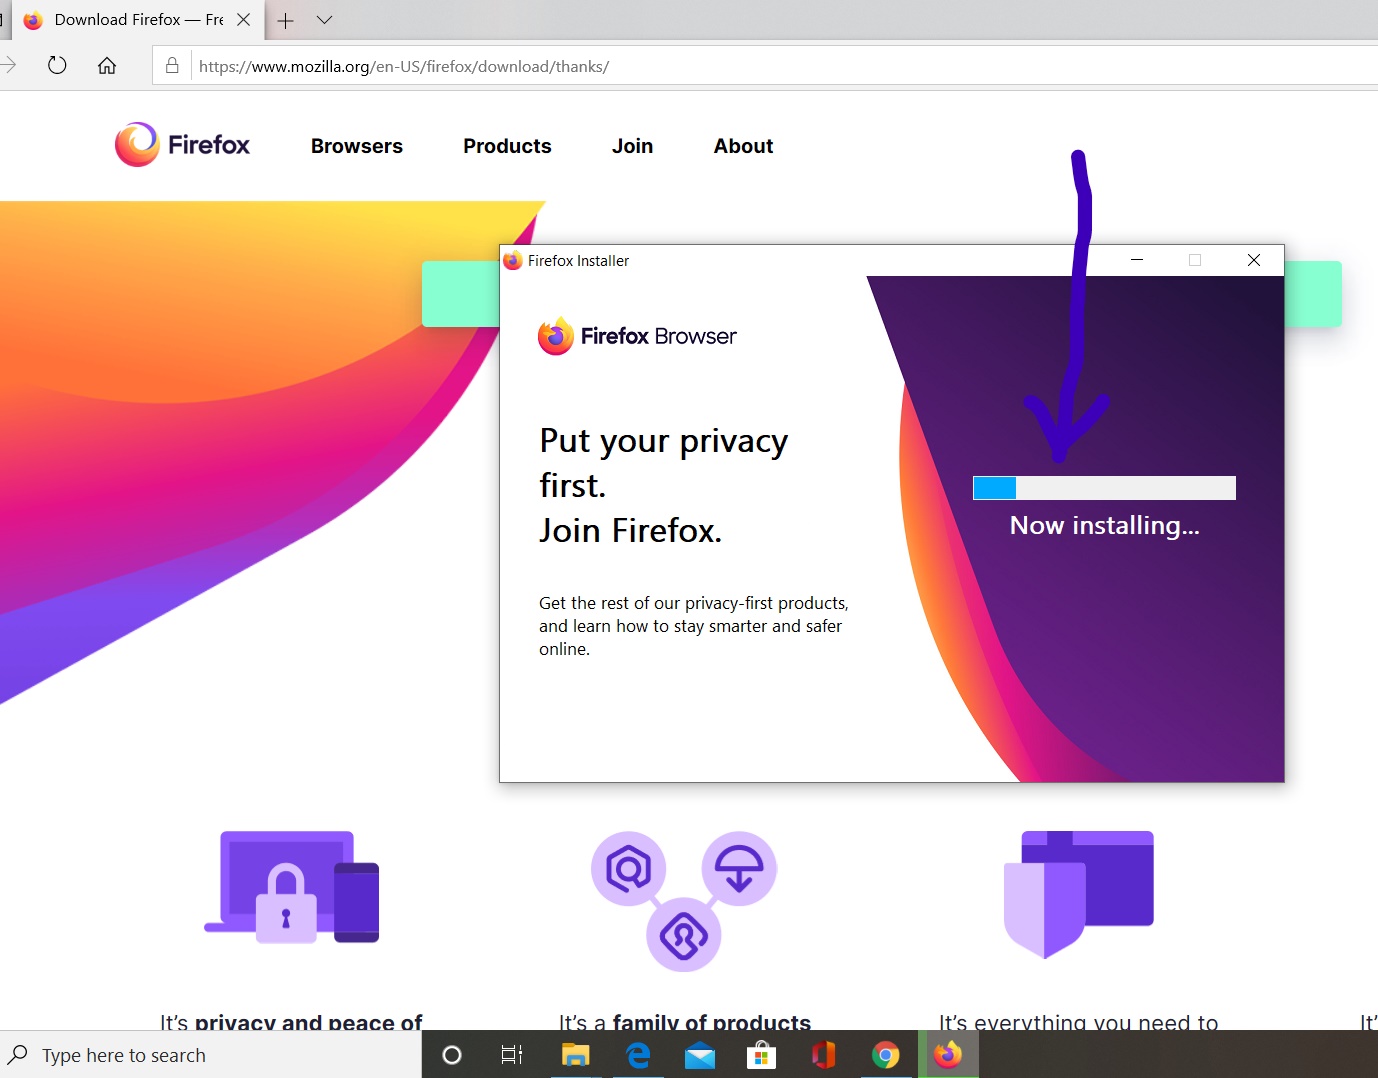Open the Products menu

point(507,146)
